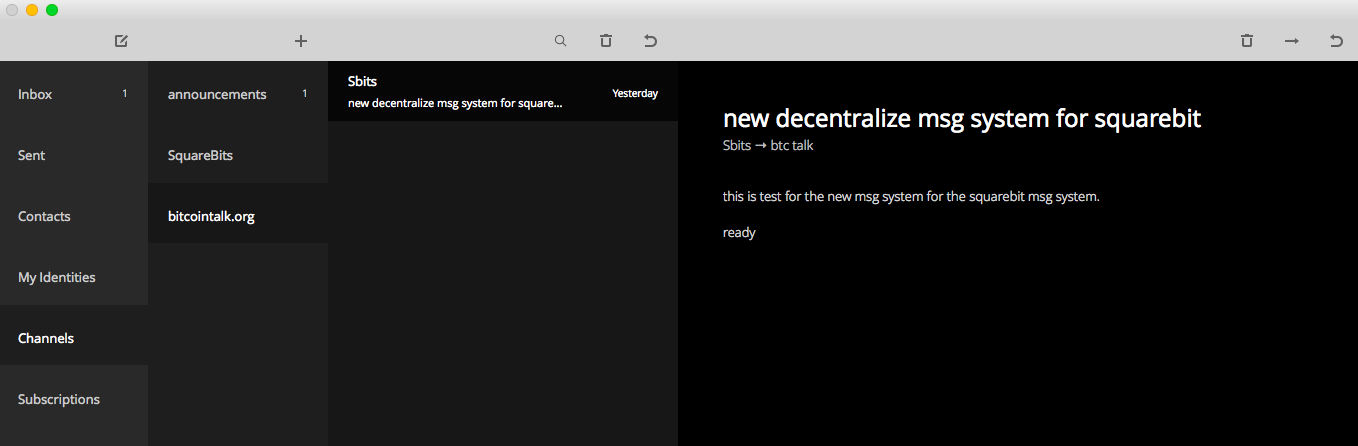Open the Sbits message from Yesterday
This screenshot has width=1358, height=446.
click(x=503, y=92)
